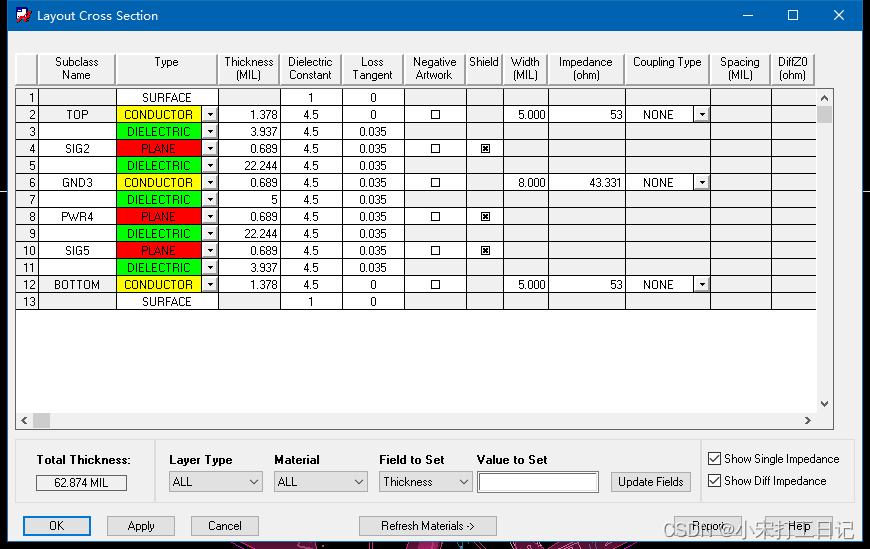Disable the Show Diff Impedance checkbox
Image resolution: width=870 pixels, height=549 pixels.
[x=714, y=481]
